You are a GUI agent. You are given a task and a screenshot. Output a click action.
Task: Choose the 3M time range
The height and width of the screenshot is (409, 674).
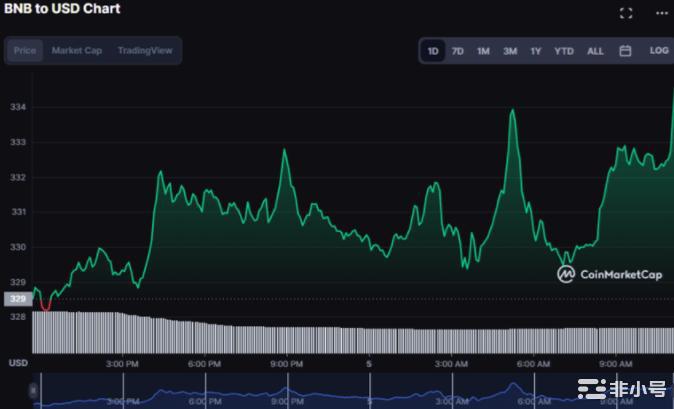509,51
